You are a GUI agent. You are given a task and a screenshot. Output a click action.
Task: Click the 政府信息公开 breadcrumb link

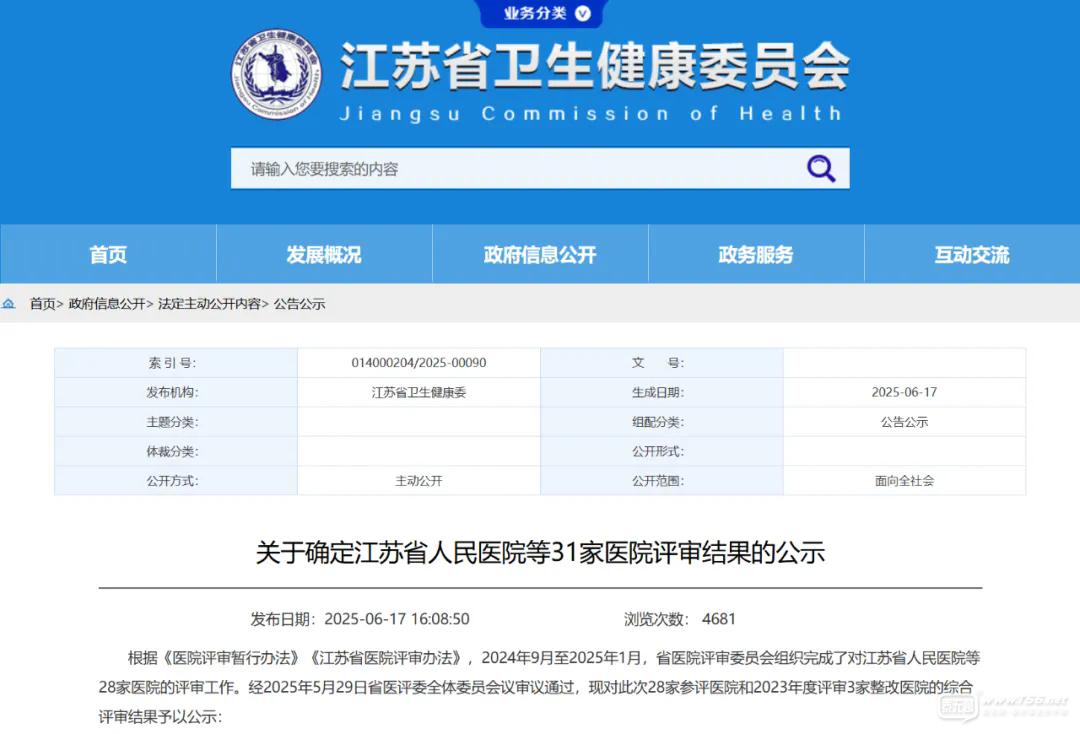coord(107,304)
